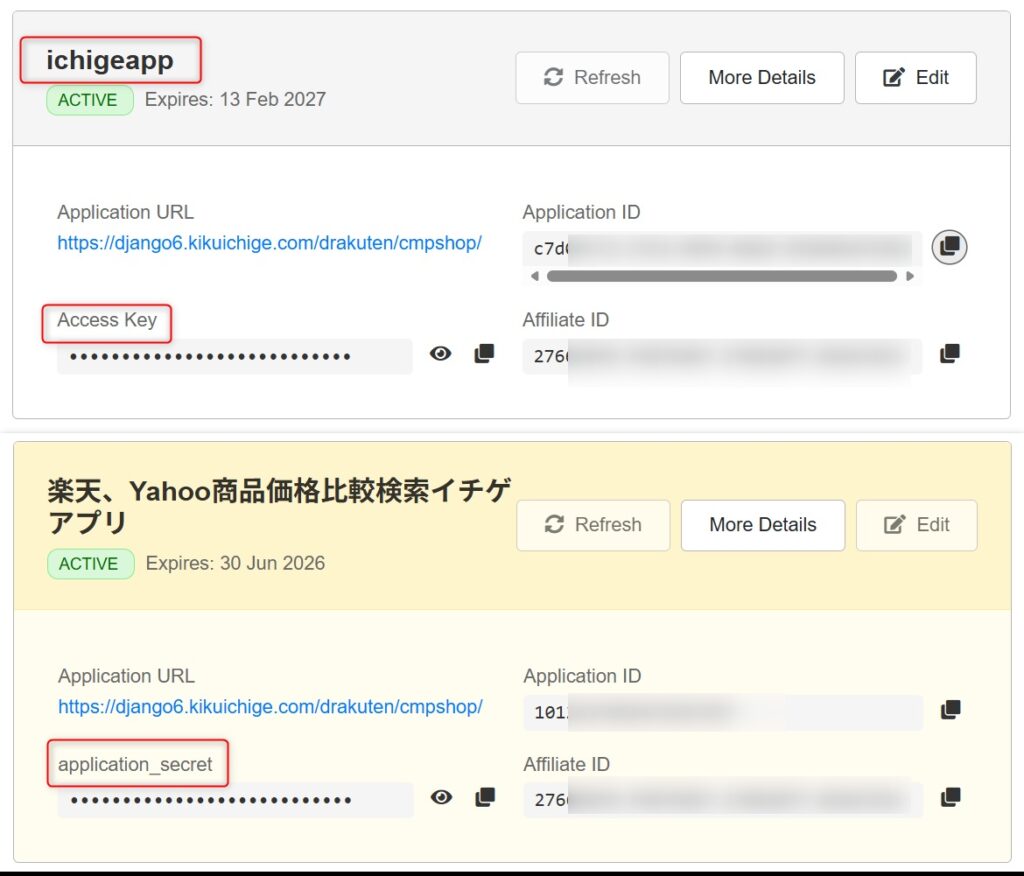
Task: Reveal the Access Key with eye icon
Action: [x=440, y=354]
